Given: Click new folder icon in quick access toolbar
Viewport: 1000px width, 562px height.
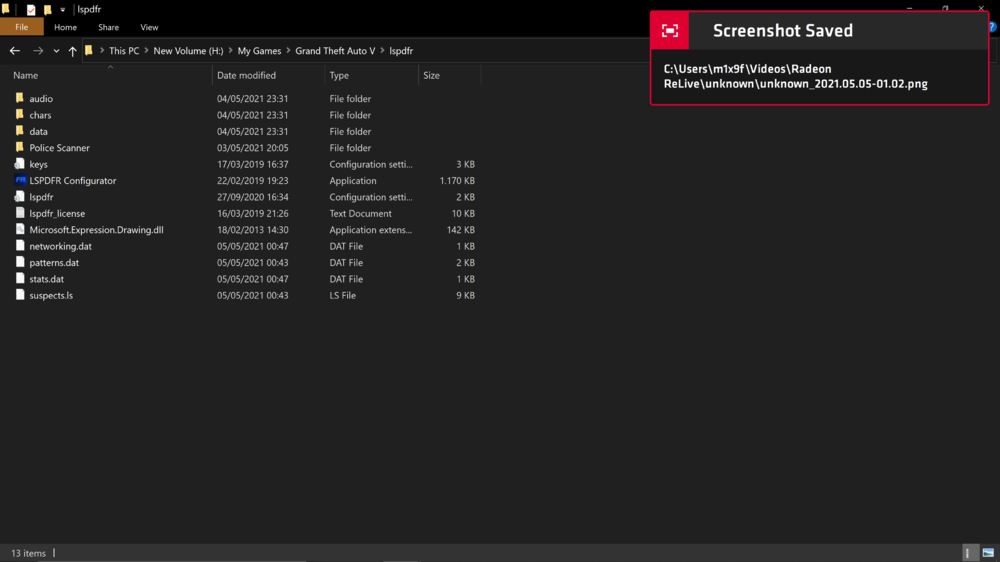Looking at the screenshot, I should pos(47,10).
